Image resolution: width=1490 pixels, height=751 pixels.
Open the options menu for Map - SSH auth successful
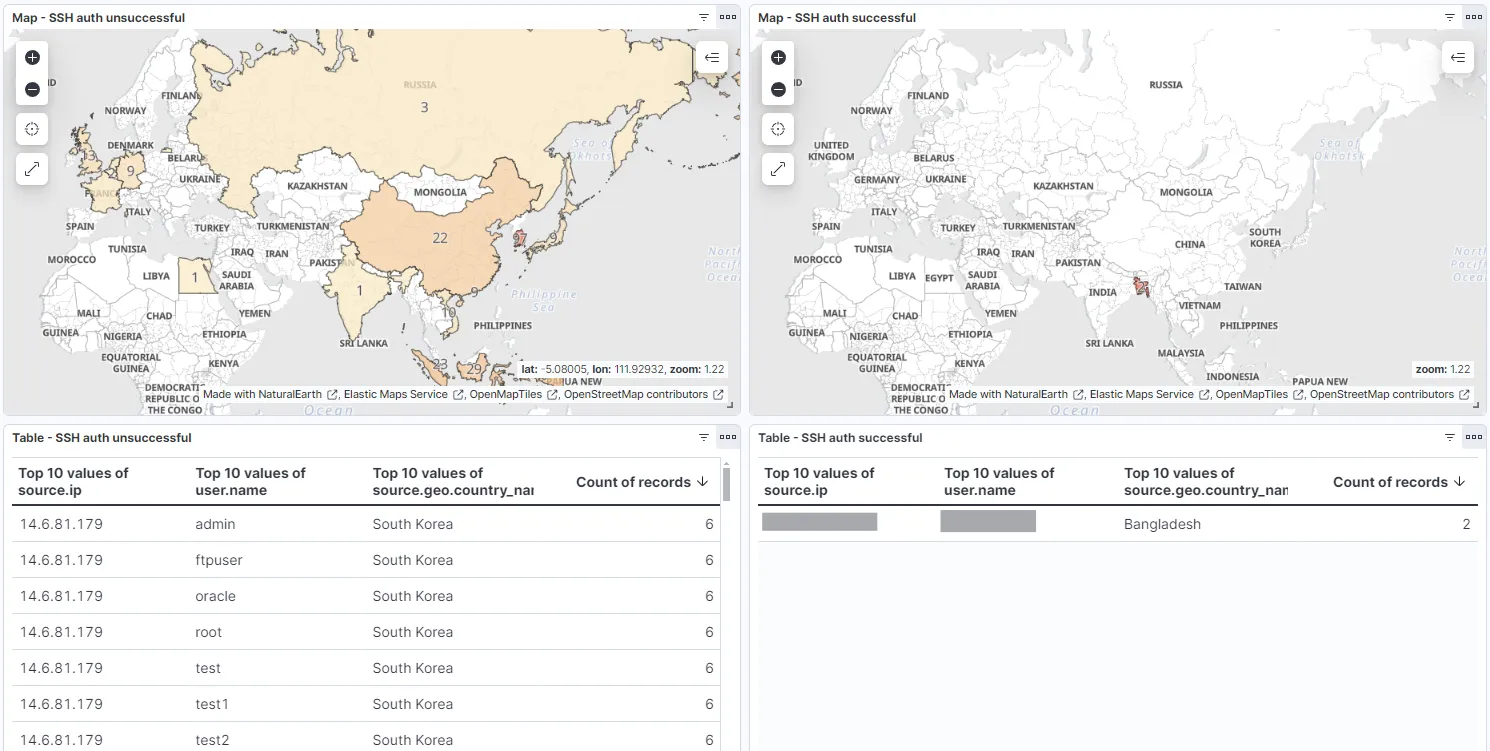pyautogui.click(x=1473, y=17)
